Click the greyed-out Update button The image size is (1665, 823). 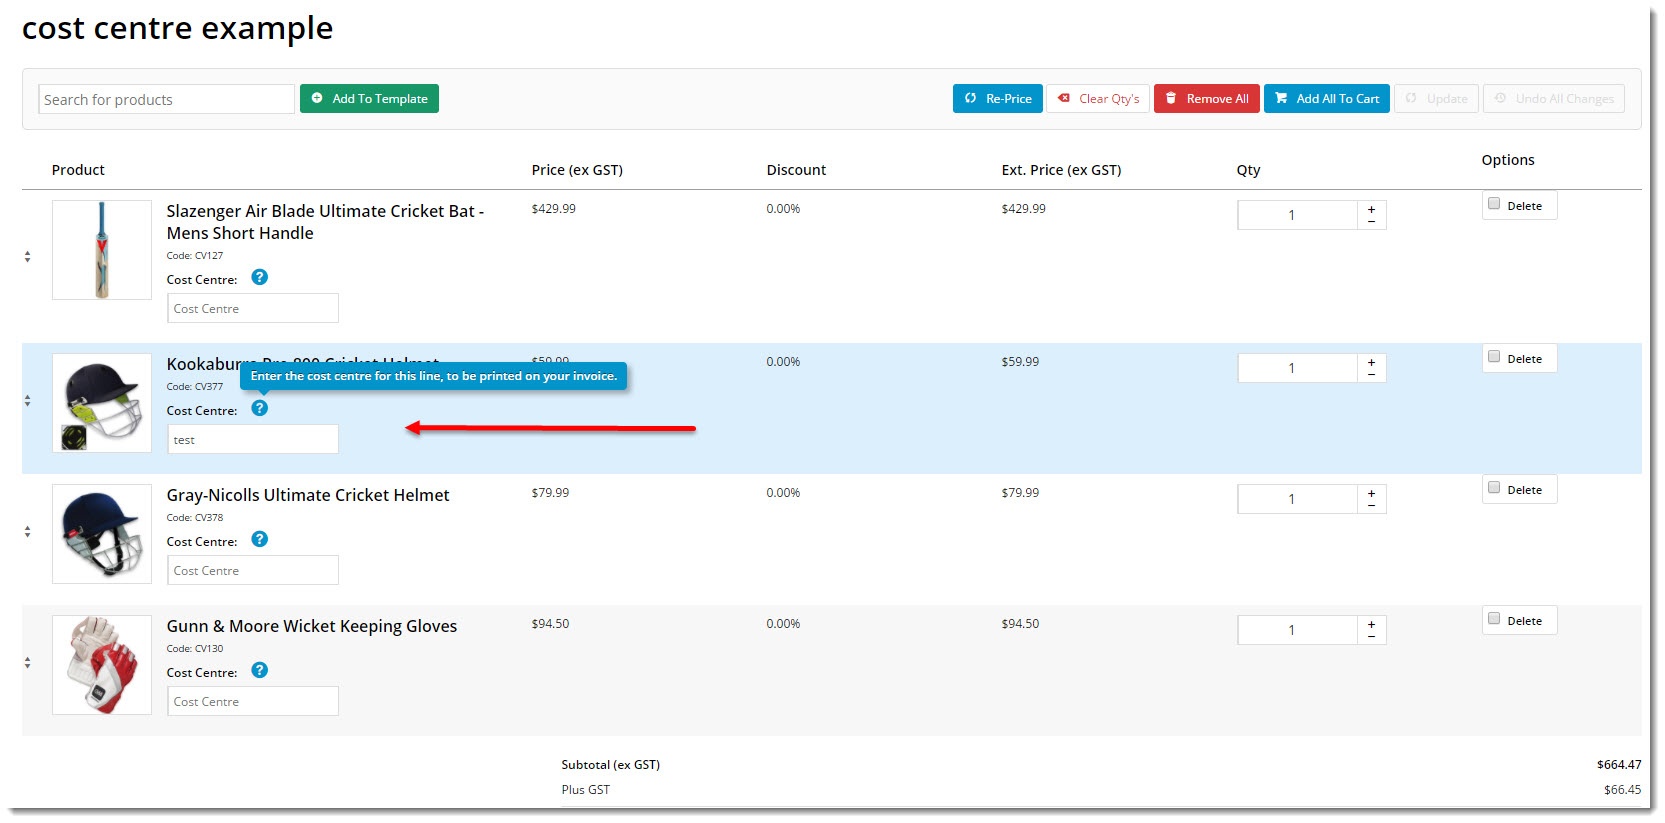[x=1436, y=98]
